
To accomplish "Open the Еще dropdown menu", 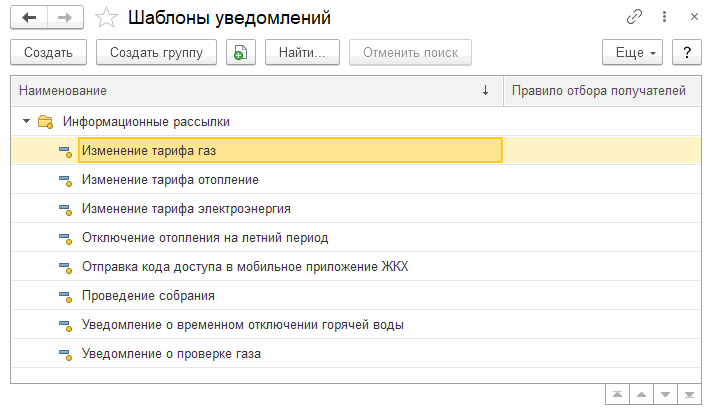I will (633, 53).
